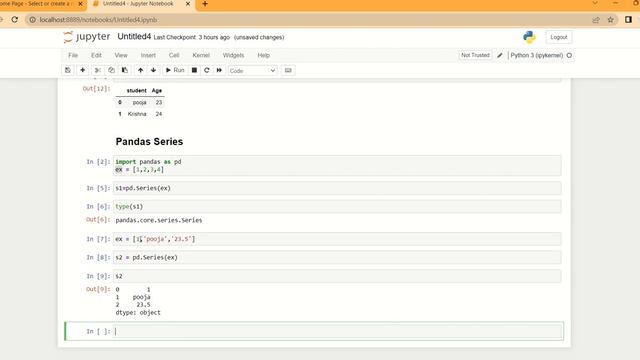The image size is (640, 360).
Task: Rename notebook by clicking Untitled4 title
Action: point(134,37)
